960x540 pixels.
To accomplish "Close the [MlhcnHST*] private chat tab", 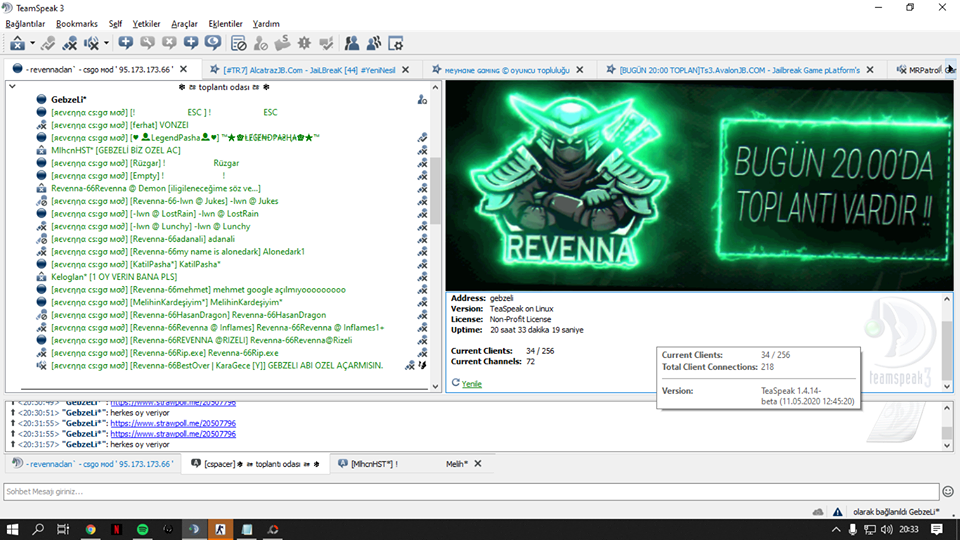I will tap(478, 464).
